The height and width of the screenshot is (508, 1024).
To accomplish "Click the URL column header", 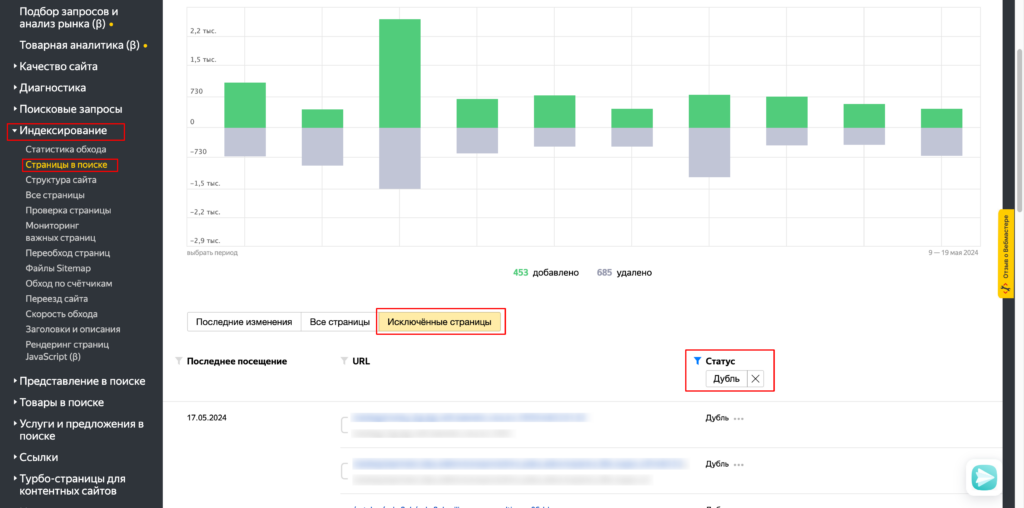I will point(360,360).
